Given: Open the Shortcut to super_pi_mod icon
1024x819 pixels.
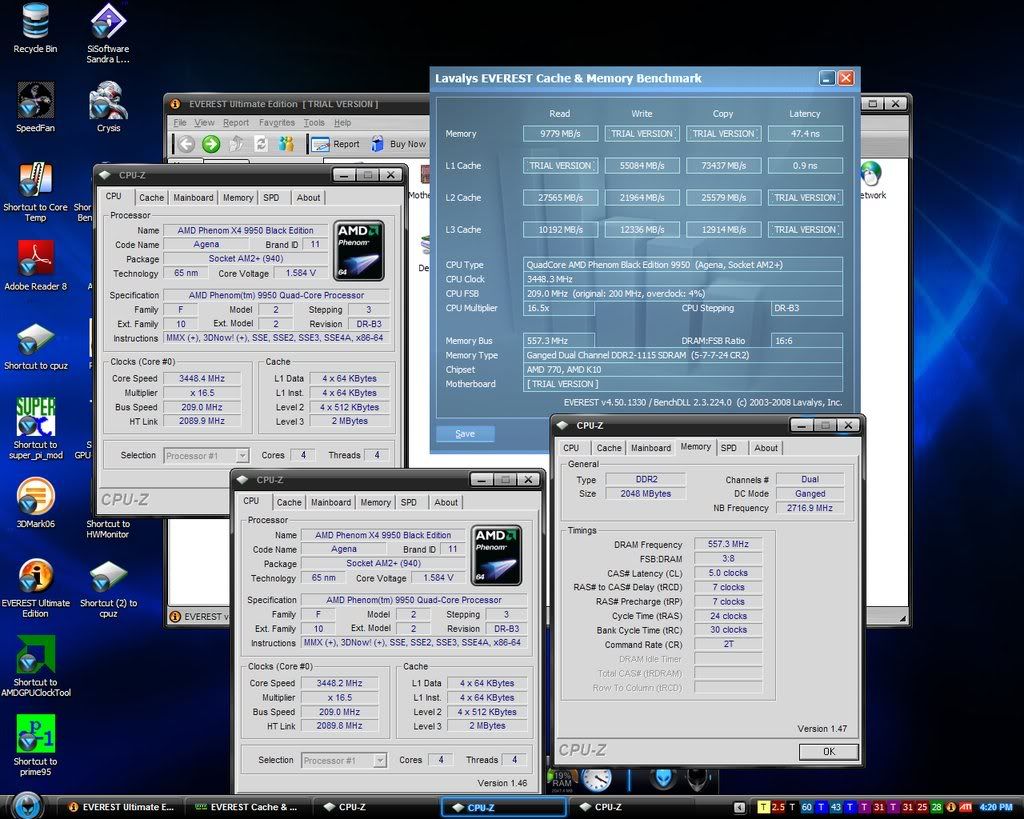Looking at the screenshot, I should coord(35,428).
